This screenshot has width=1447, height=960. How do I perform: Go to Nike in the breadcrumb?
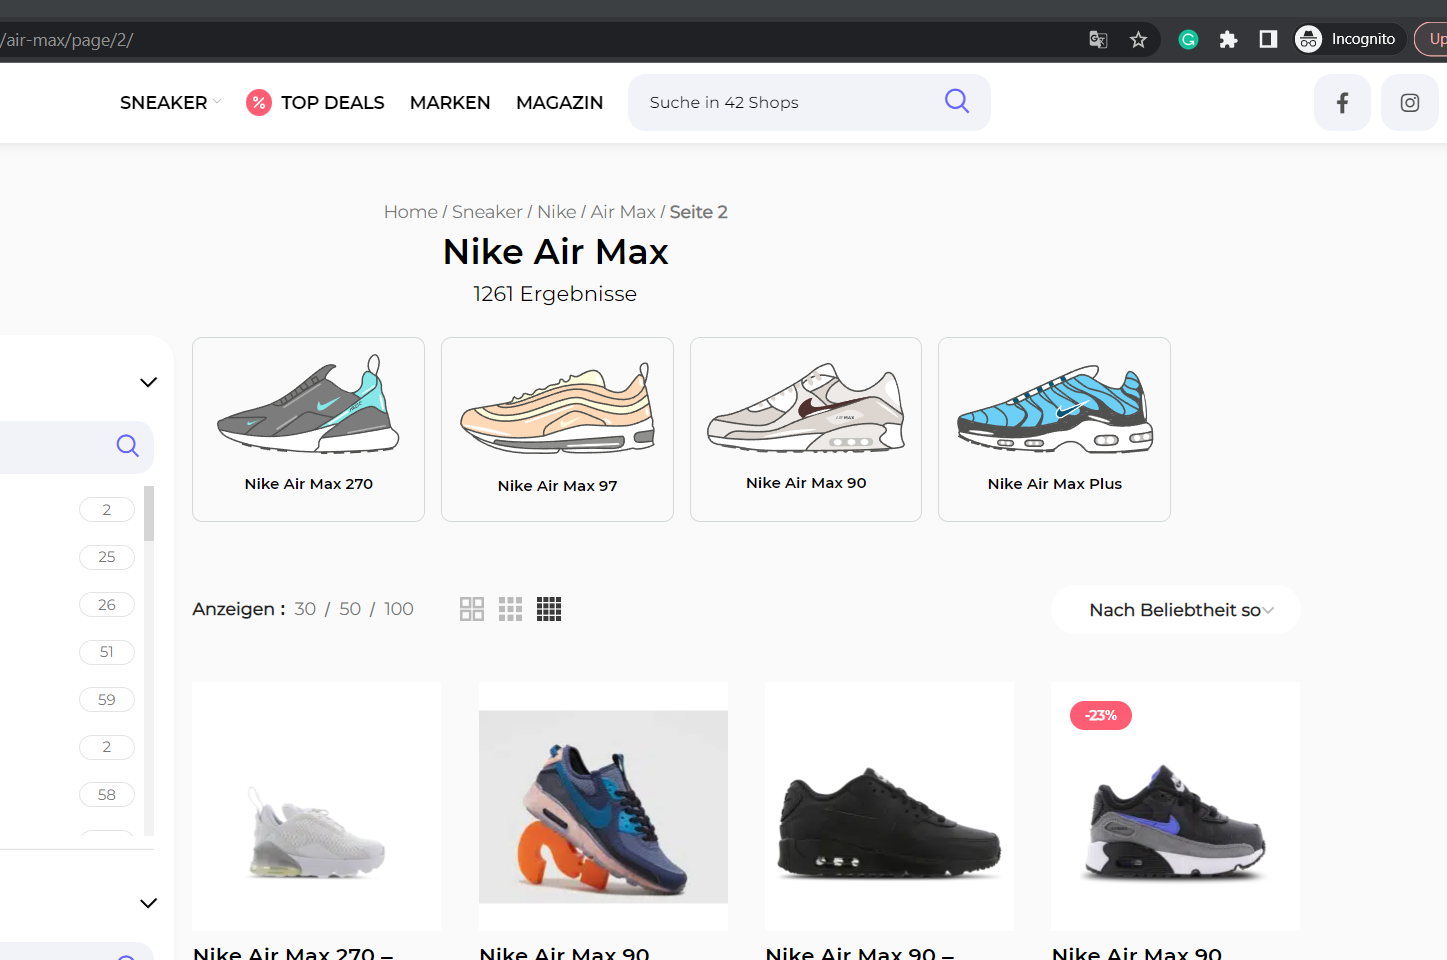(x=557, y=212)
